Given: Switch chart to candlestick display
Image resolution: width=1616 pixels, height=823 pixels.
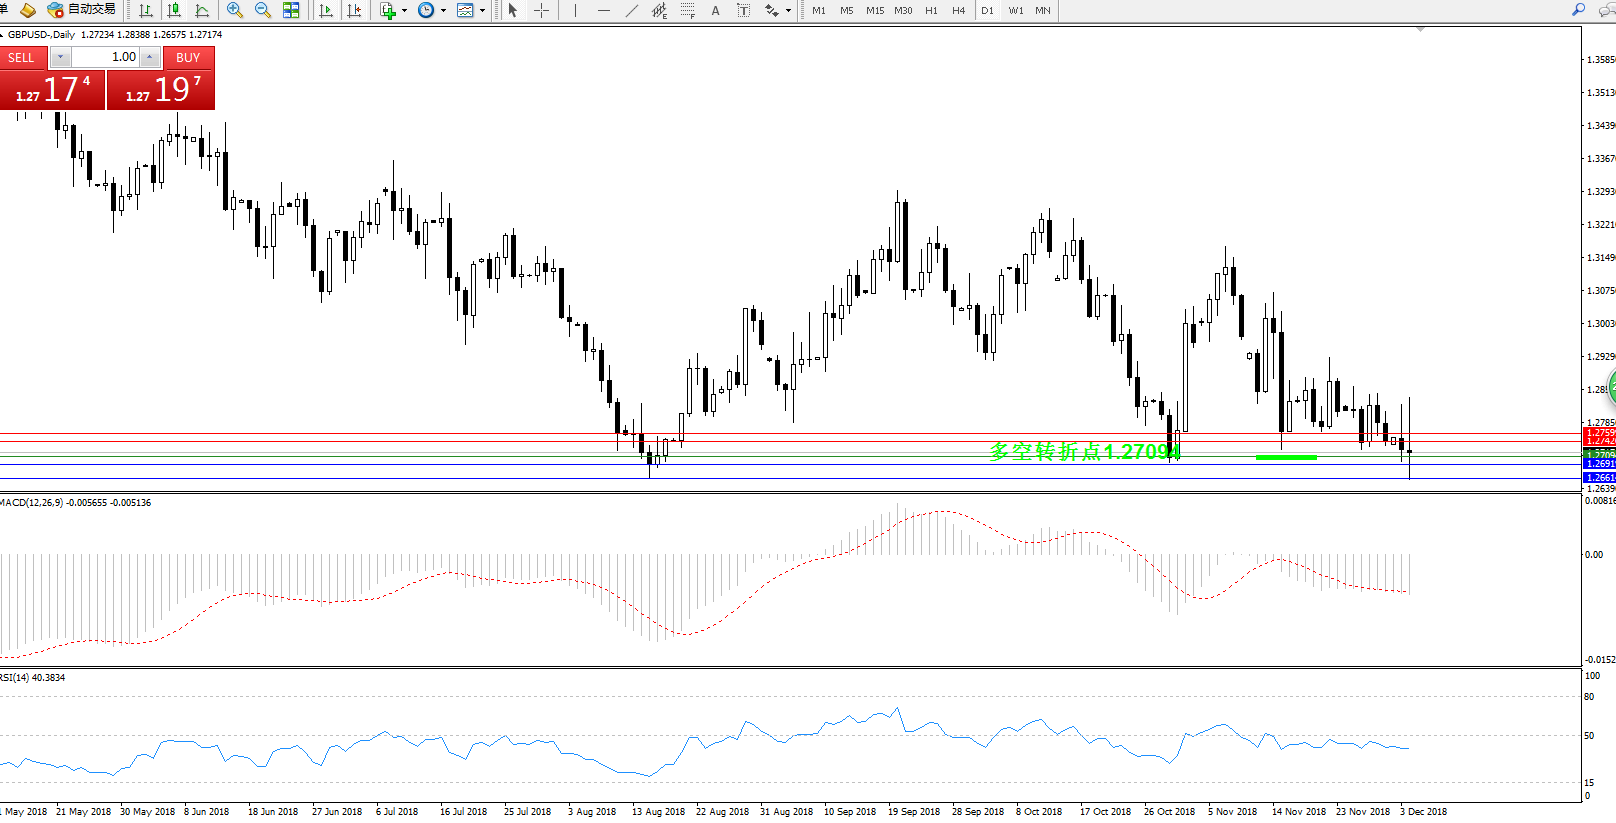Looking at the screenshot, I should [x=174, y=10].
